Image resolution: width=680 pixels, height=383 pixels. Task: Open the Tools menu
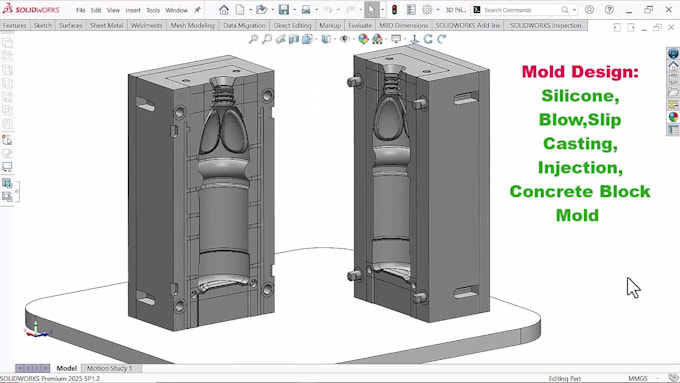point(153,10)
